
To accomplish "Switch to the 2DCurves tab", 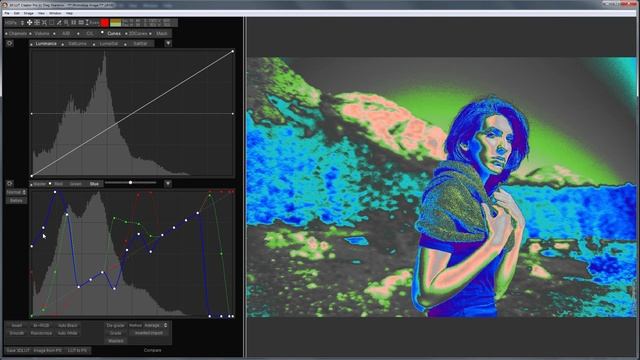I will tap(138, 33).
